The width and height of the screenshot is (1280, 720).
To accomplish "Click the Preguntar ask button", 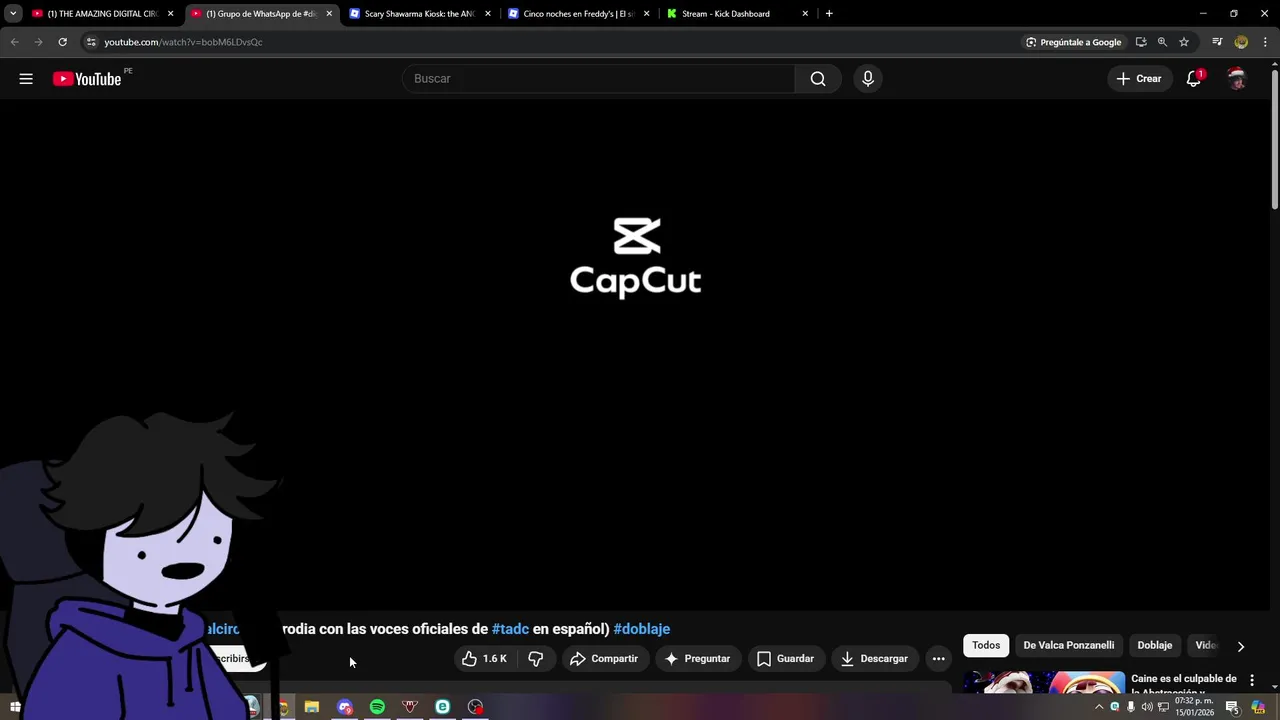I will [x=697, y=659].
